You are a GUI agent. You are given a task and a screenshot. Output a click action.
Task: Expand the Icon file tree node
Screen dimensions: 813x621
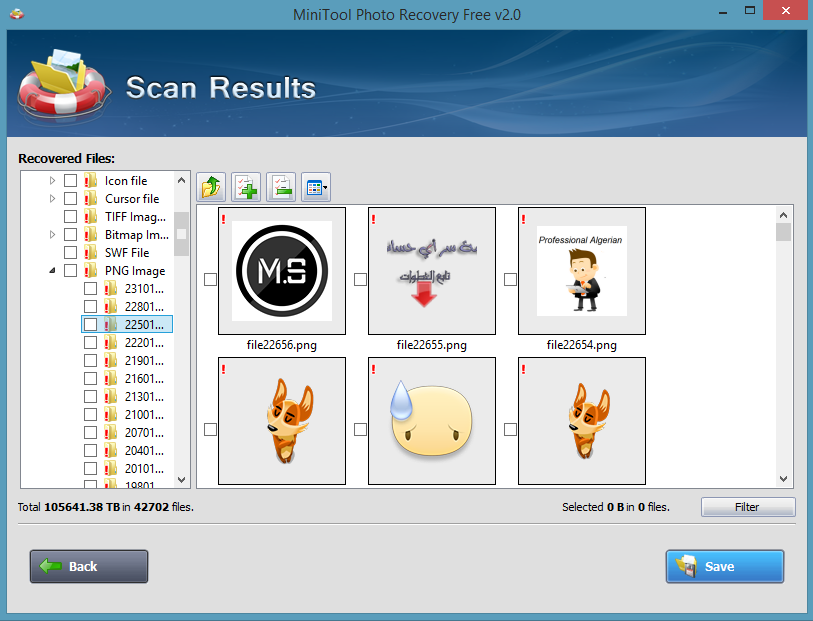52,181
